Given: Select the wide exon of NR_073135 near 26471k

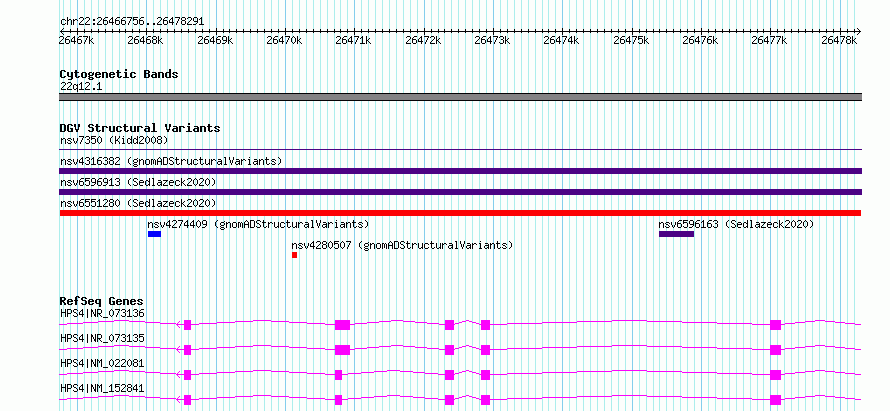Looking at the screenshot, I should point(342,350).
